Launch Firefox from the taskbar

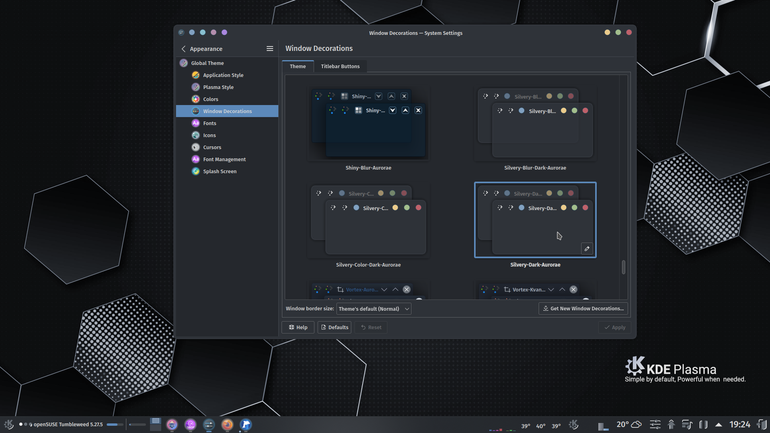tap(227, 424)
